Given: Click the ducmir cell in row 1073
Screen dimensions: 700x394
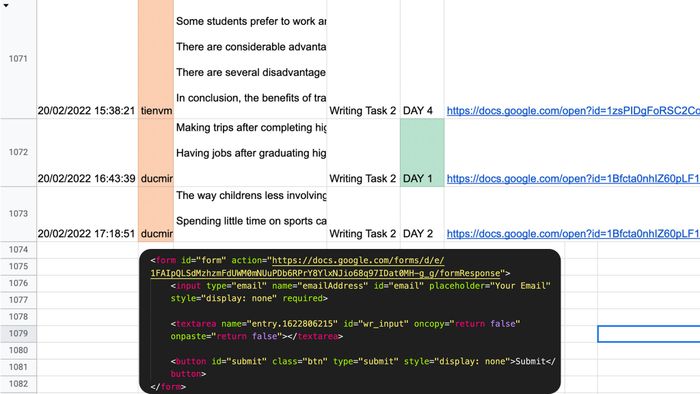Looking at the screenshot, I should tap(156, 214).
